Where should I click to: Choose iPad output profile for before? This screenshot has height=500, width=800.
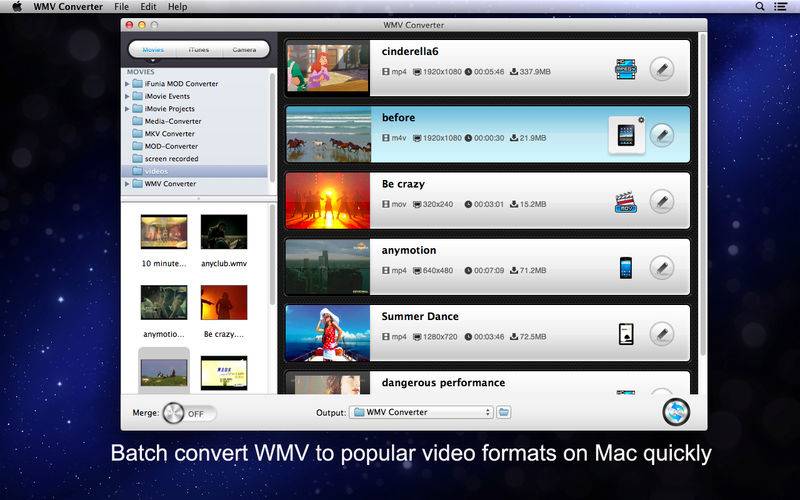(x=626, y=136)
